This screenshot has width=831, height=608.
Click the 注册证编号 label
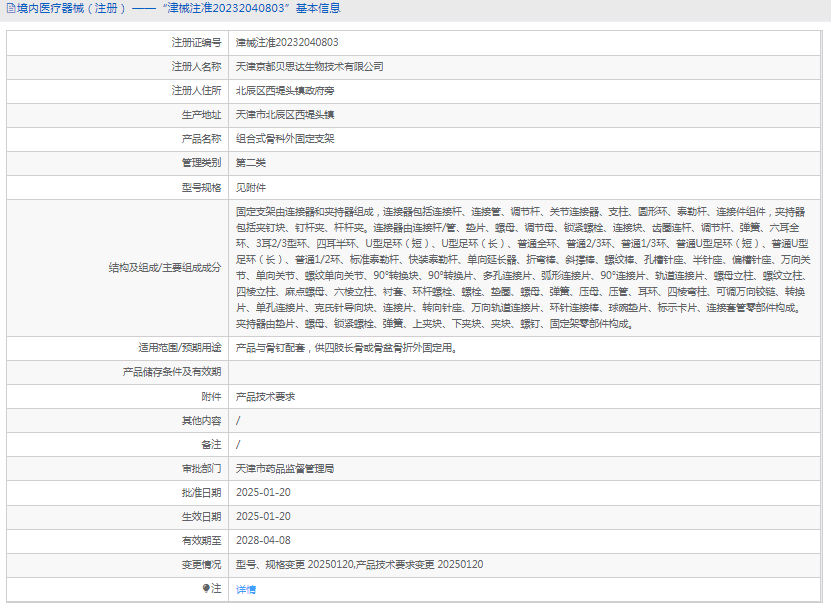point(196,42)
